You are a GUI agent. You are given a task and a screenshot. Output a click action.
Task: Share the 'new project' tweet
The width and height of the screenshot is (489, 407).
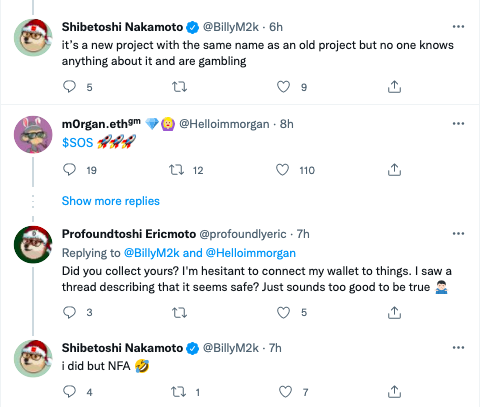[x=394, y=87]
